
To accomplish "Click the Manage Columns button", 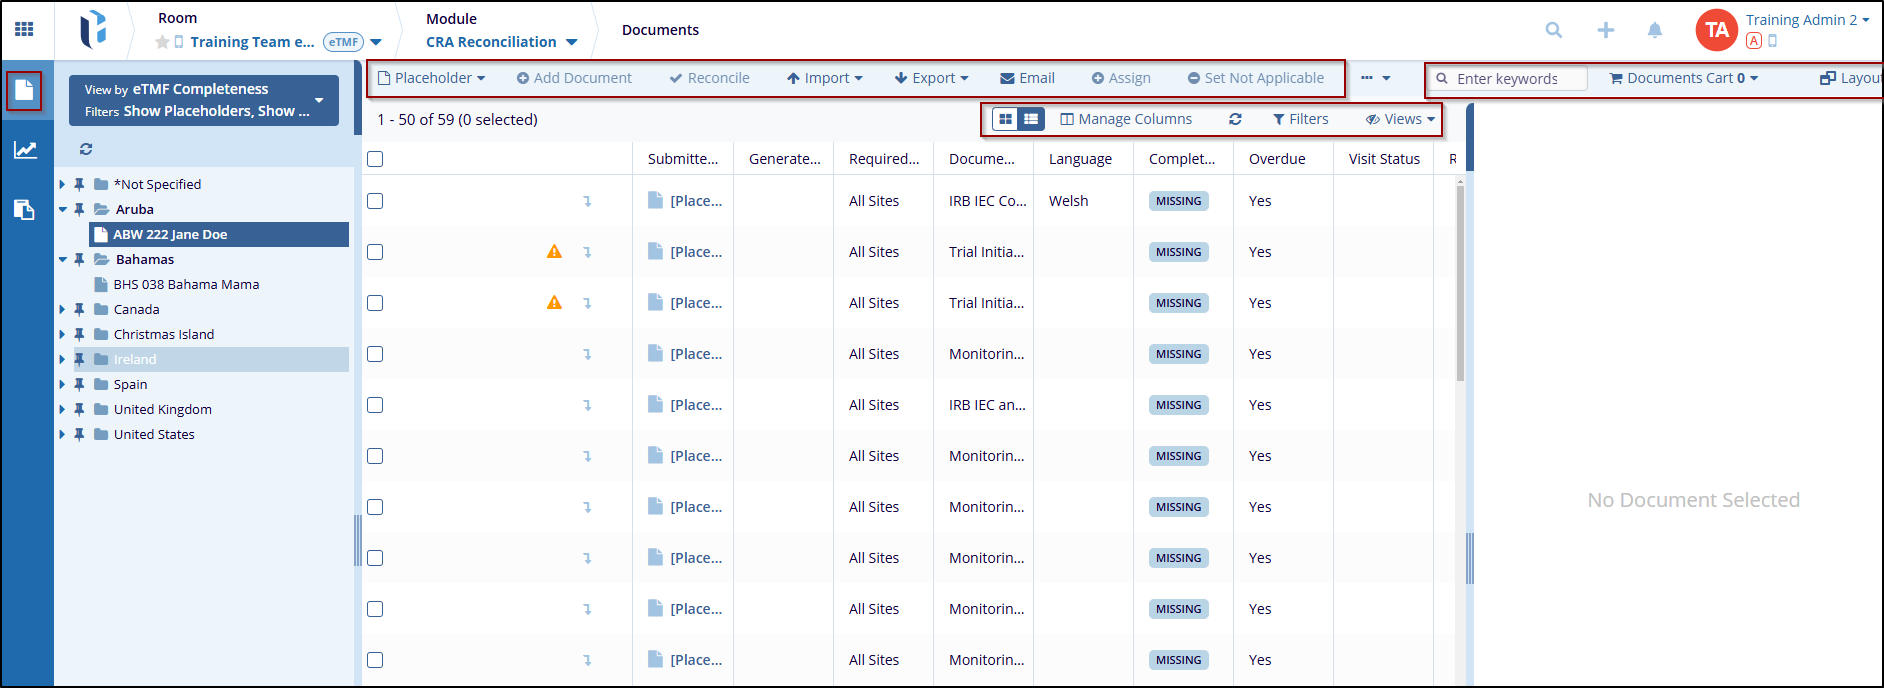I will tap(1126, 119).
